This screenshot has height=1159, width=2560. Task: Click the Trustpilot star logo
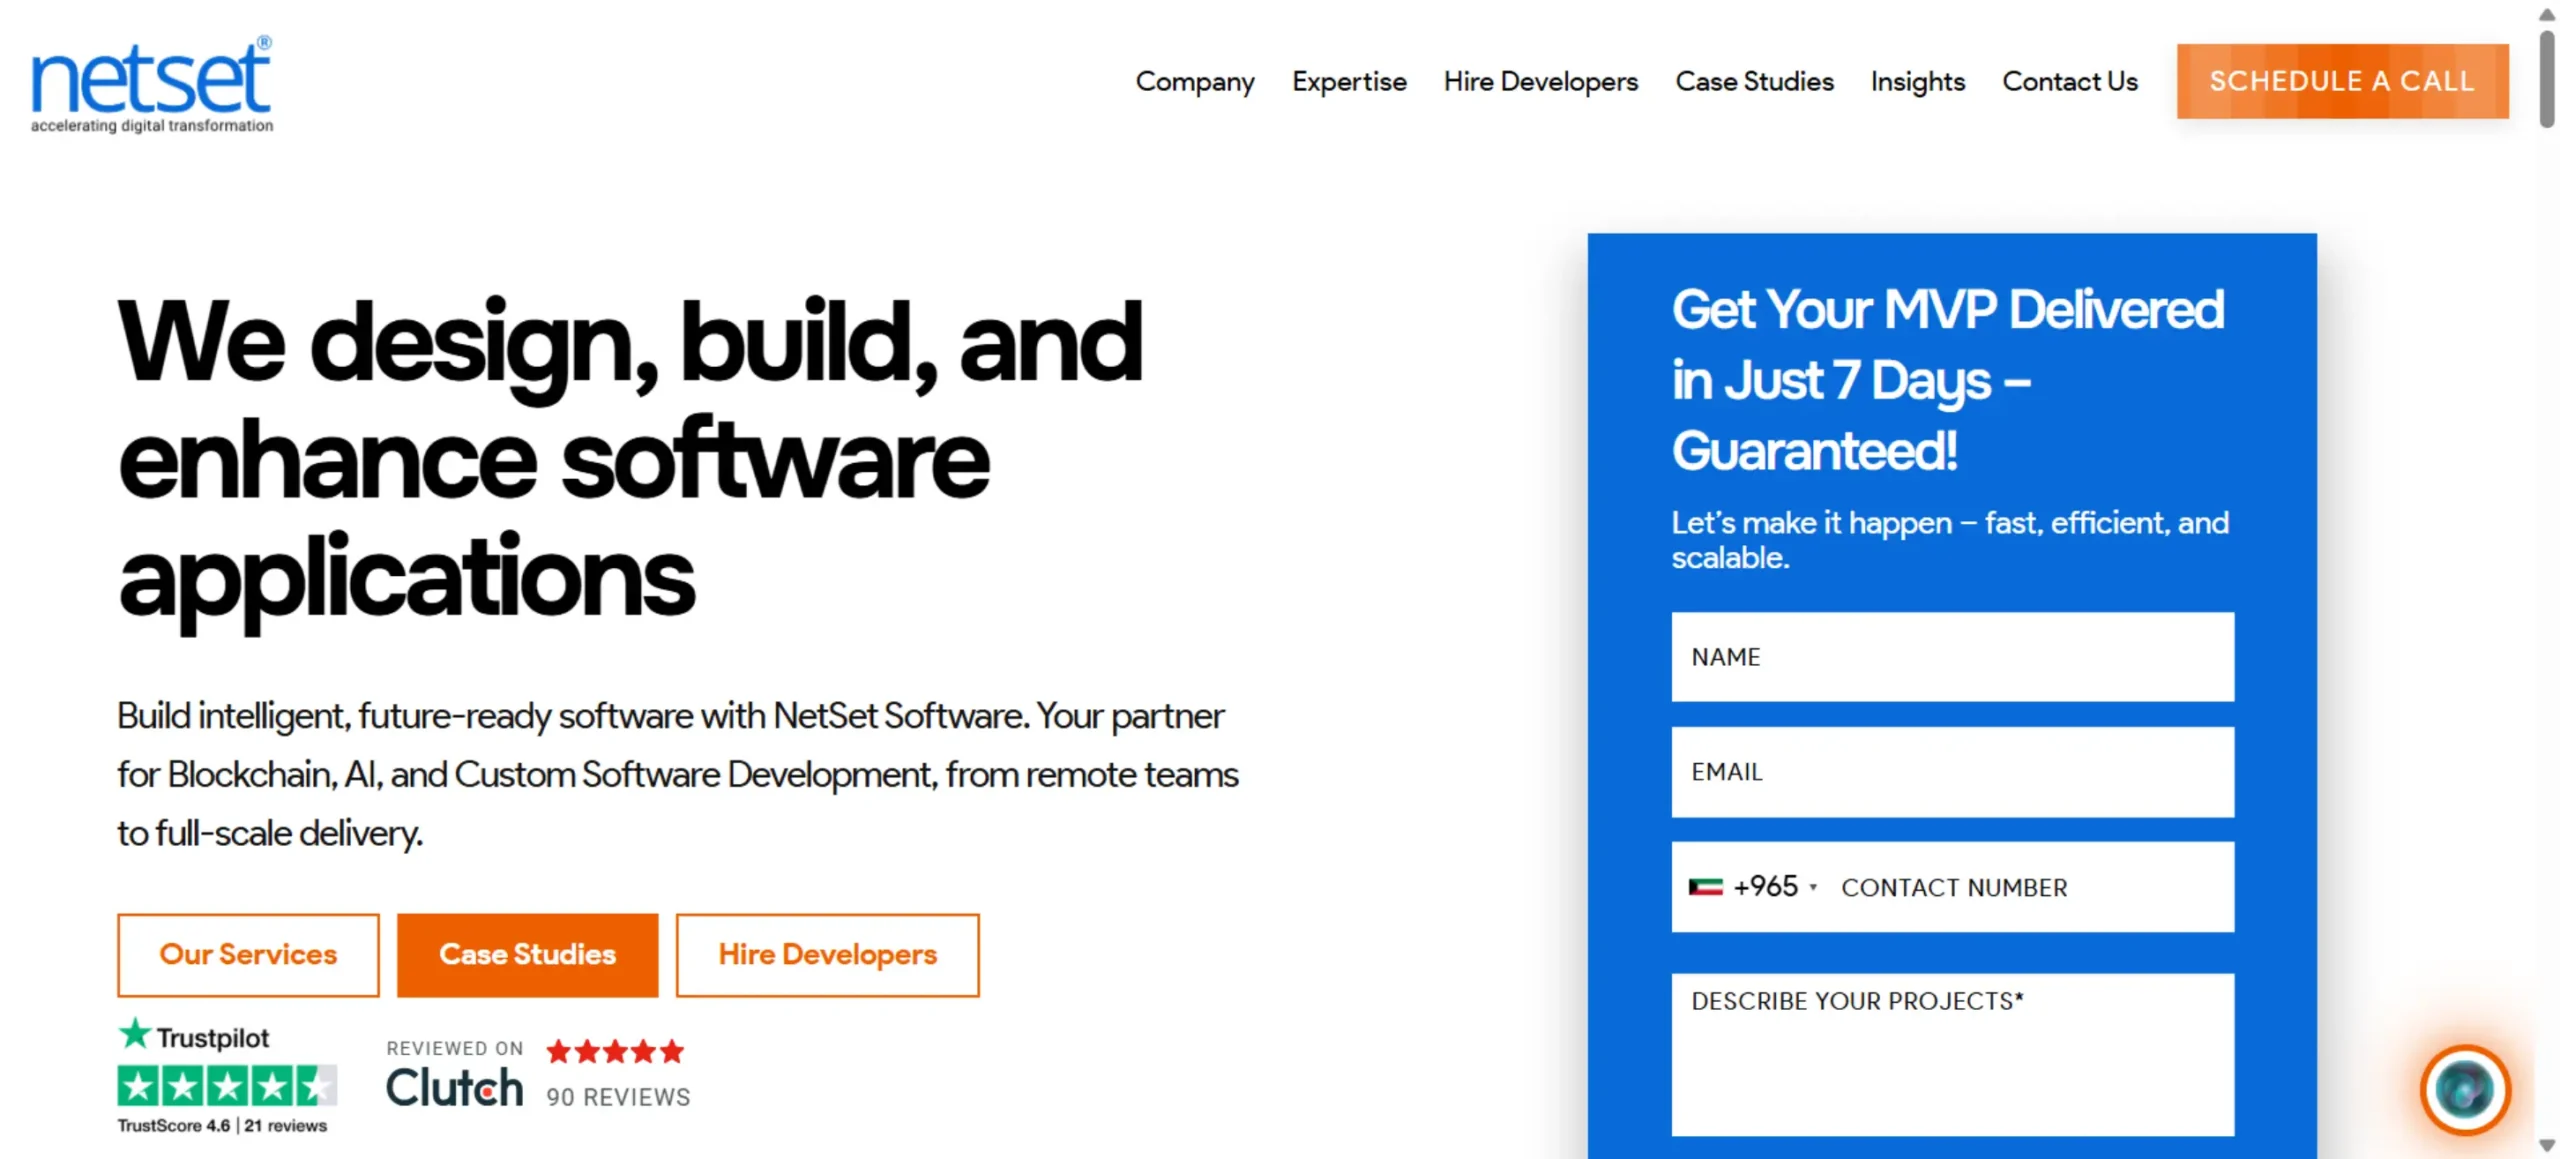coord(135,1037)
